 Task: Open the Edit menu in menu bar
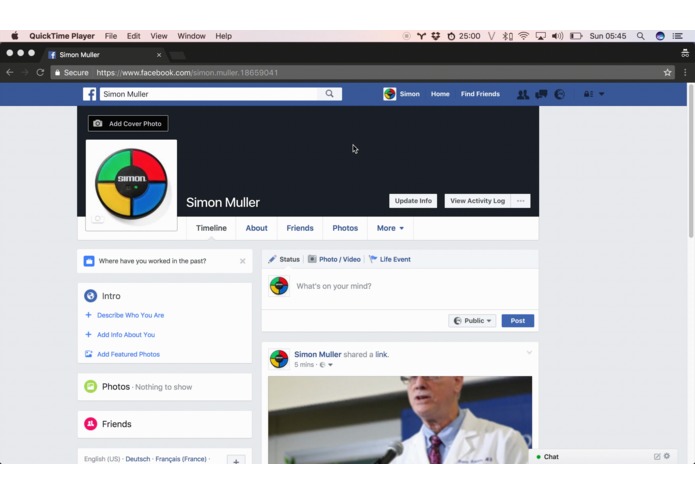(x=133, y=36)
